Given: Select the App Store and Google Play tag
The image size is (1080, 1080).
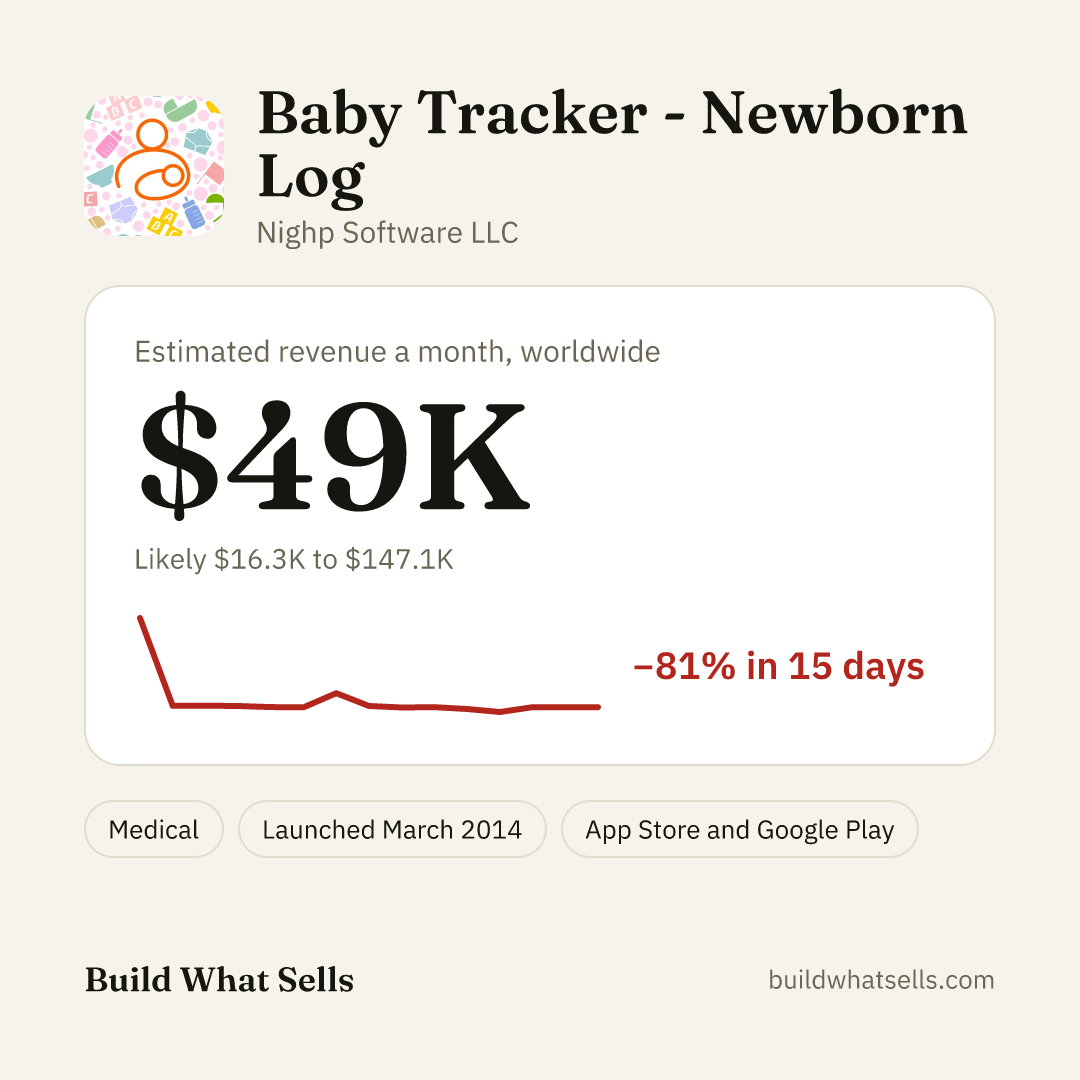Looking at the screenshot, I should tap(740, 829).
